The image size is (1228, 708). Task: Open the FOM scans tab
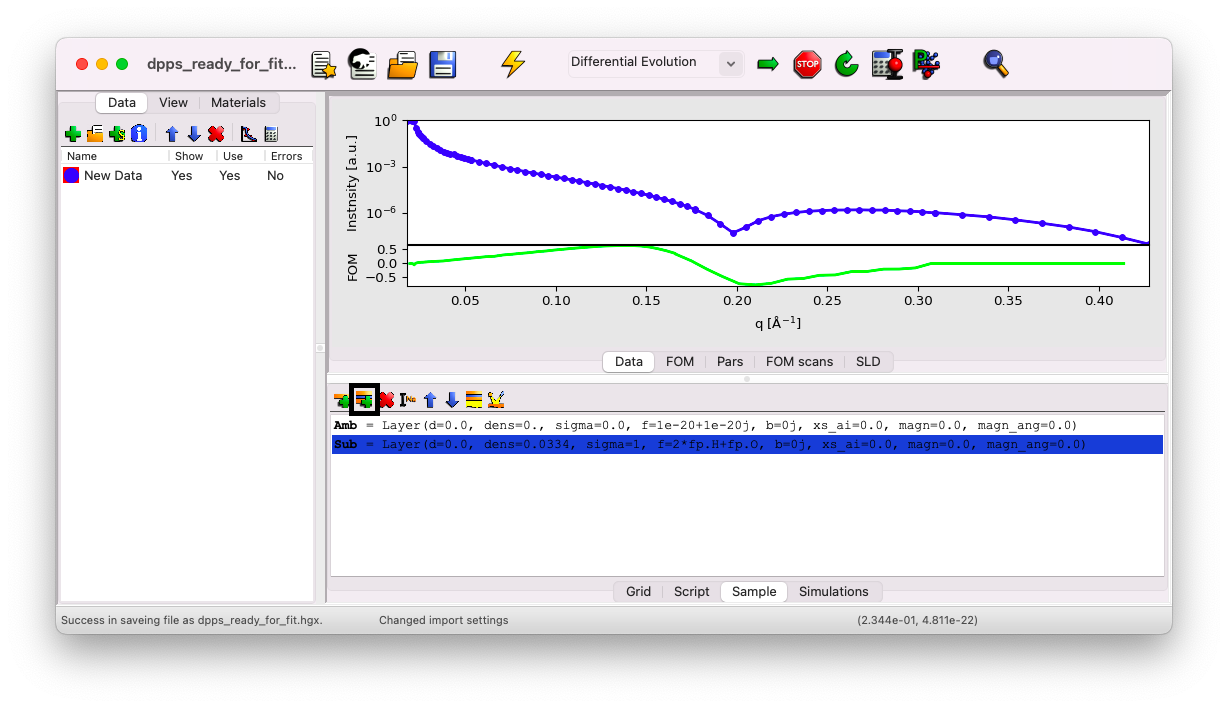[799, 361]
